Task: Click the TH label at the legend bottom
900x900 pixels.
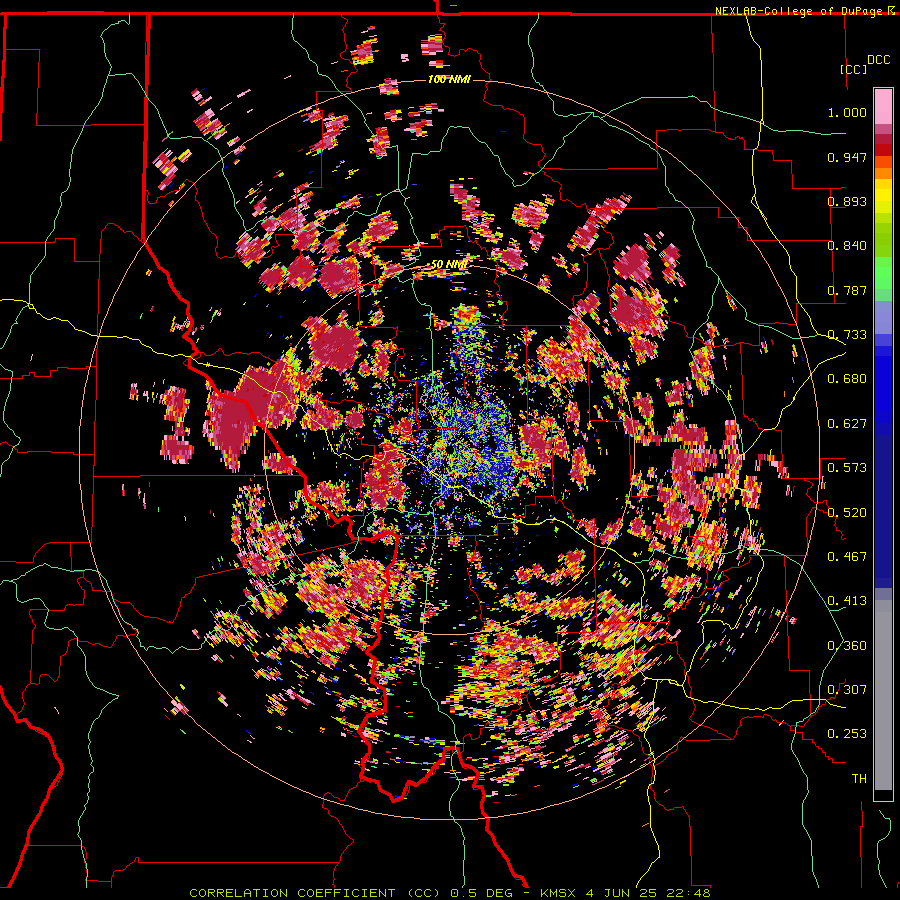Action: (x=859, y=779)
